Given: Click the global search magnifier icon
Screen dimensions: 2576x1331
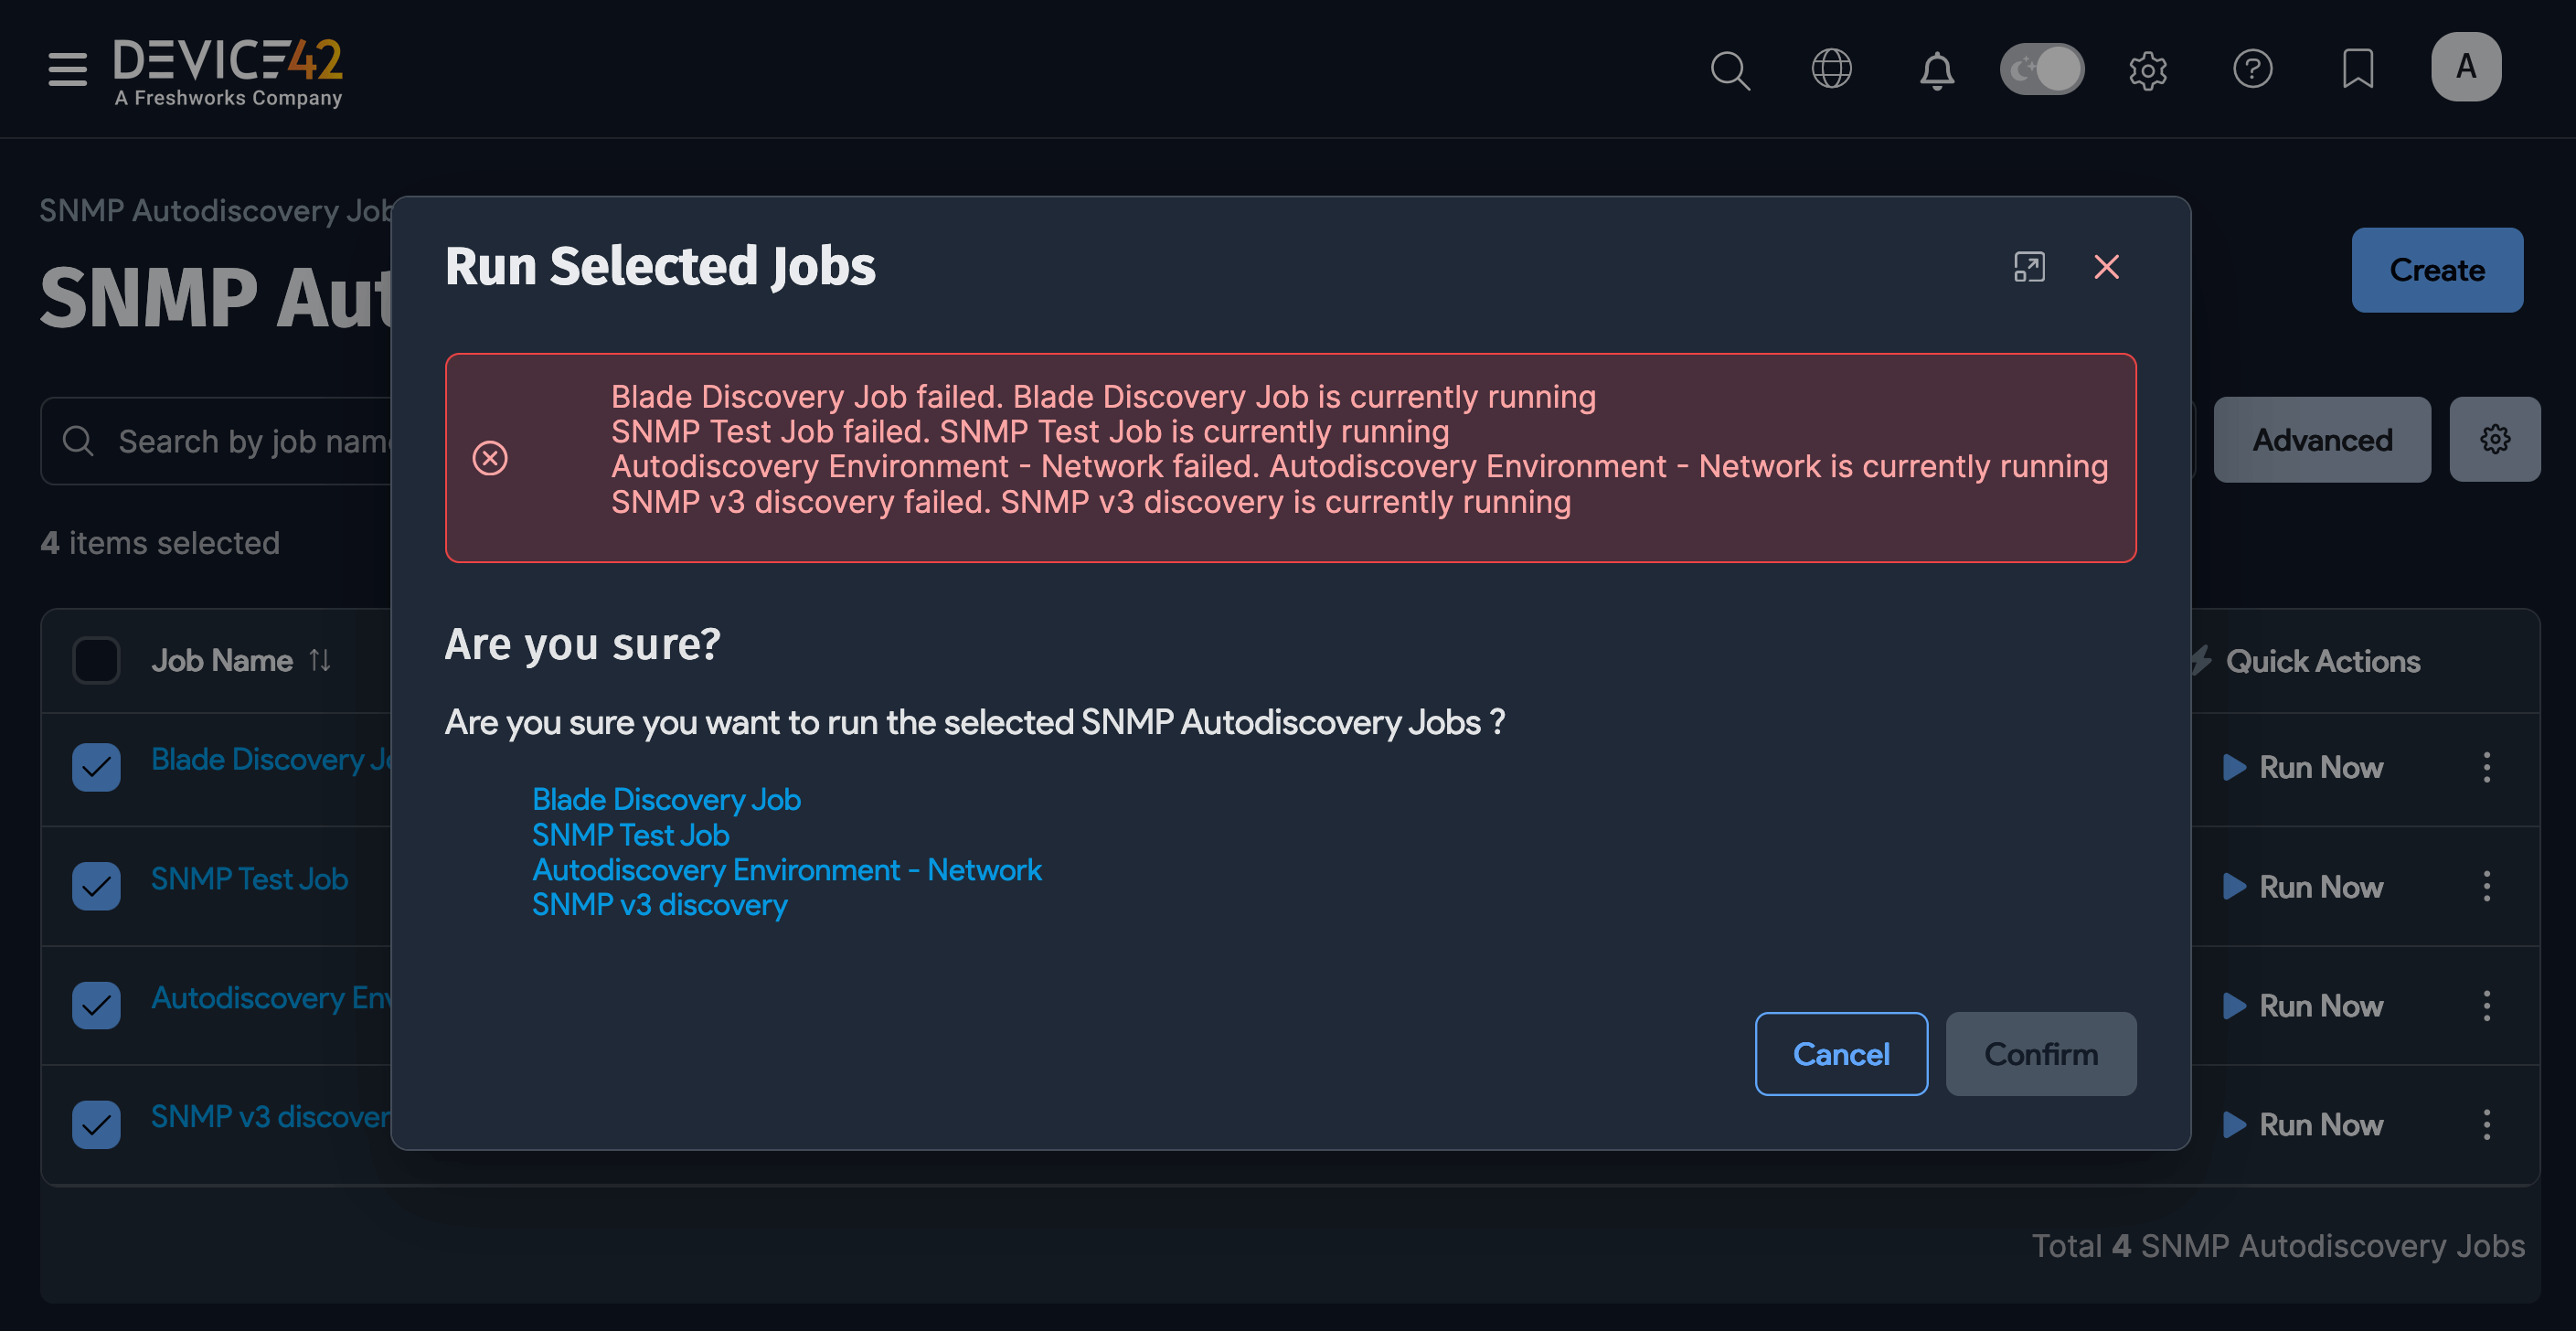Looking at the screenshot, I should [1729, 70].
